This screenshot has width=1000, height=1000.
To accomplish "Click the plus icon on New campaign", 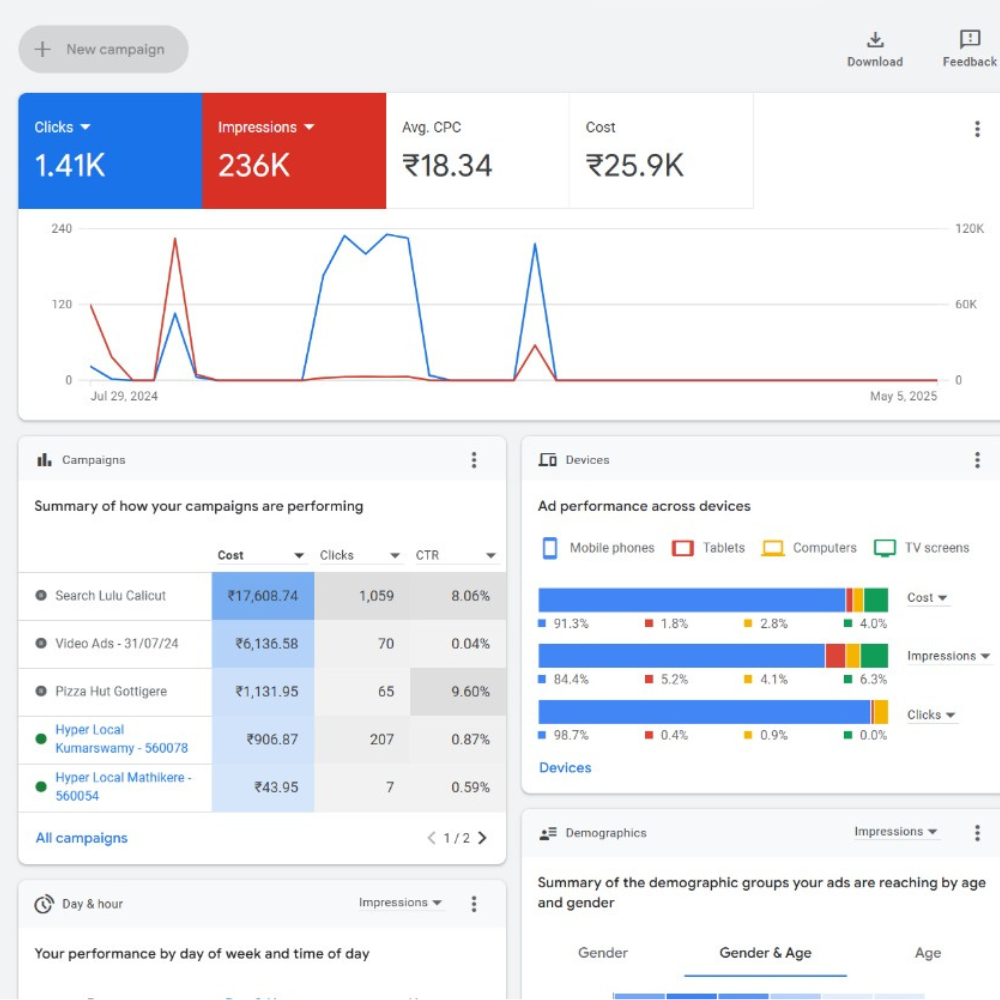I will 43,49.
